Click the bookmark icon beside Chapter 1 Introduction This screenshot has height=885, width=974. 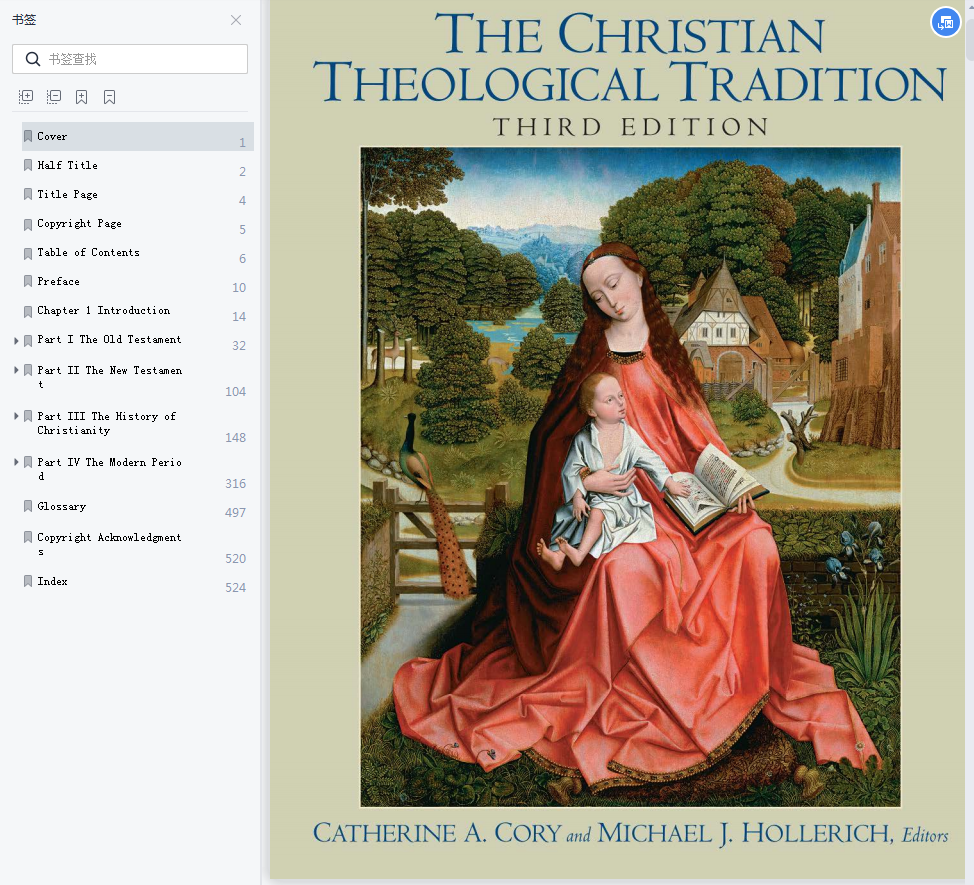[28, 311]
